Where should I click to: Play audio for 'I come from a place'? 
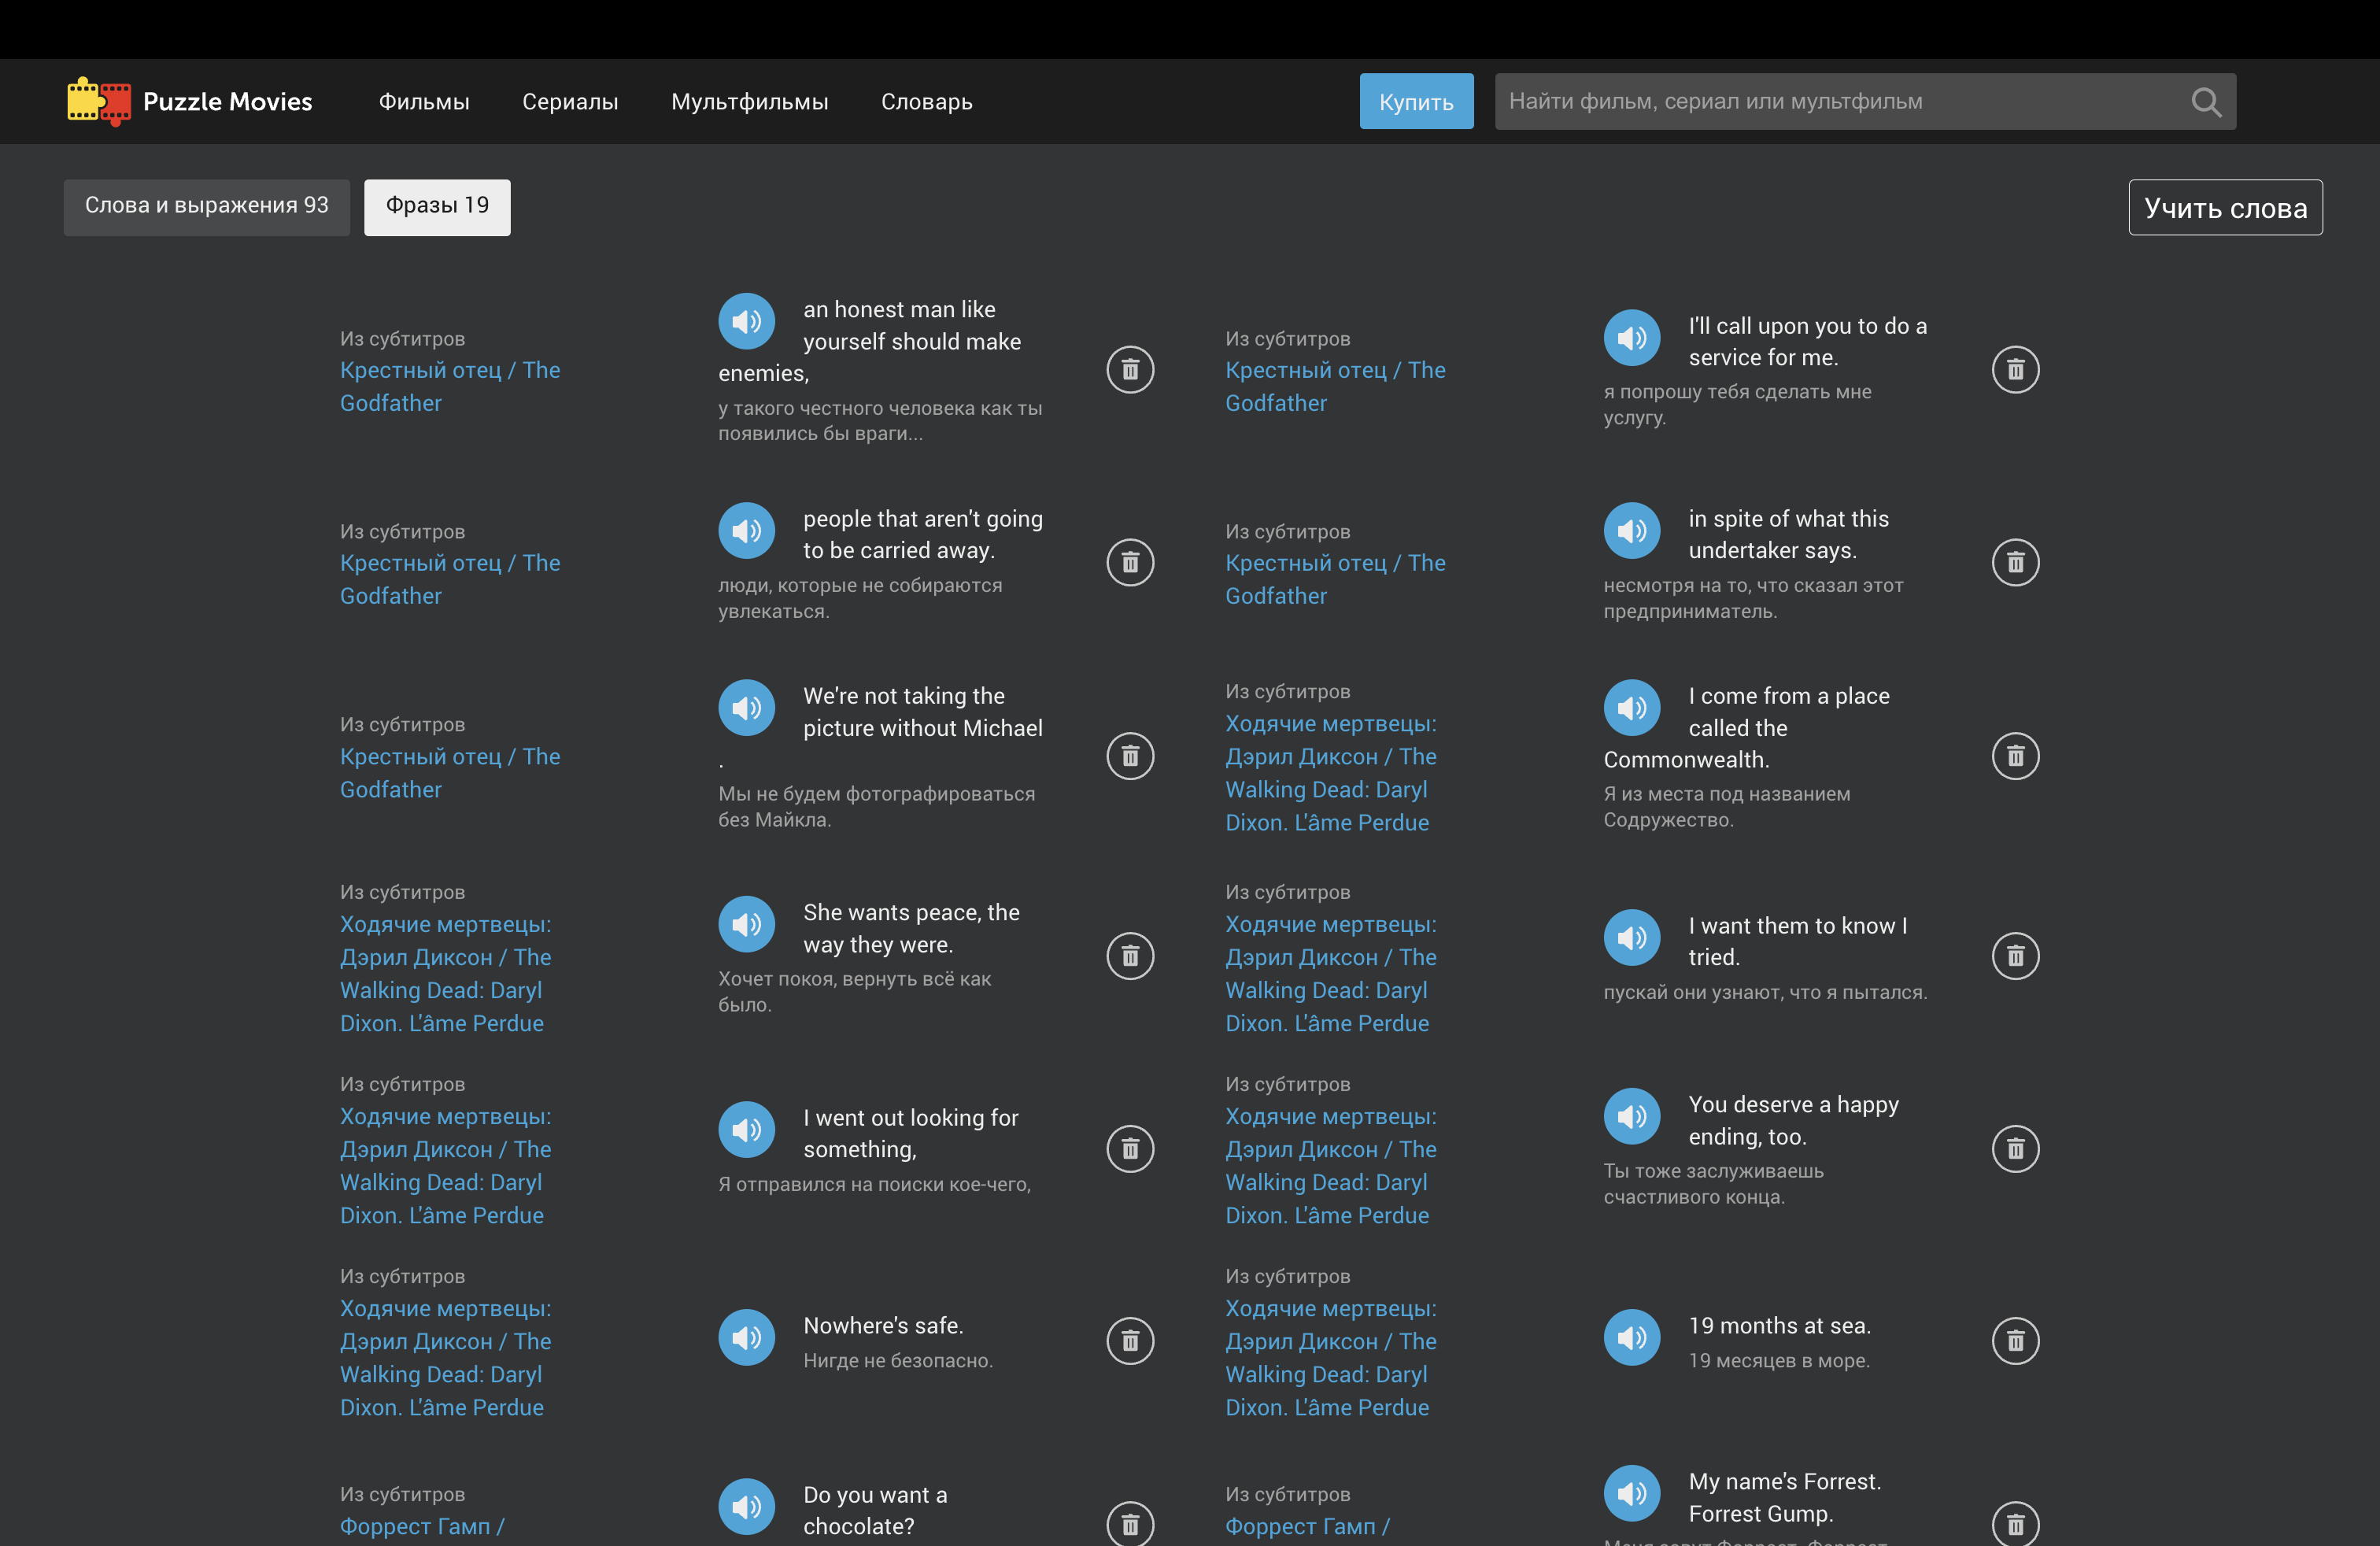coord(1631,708)
